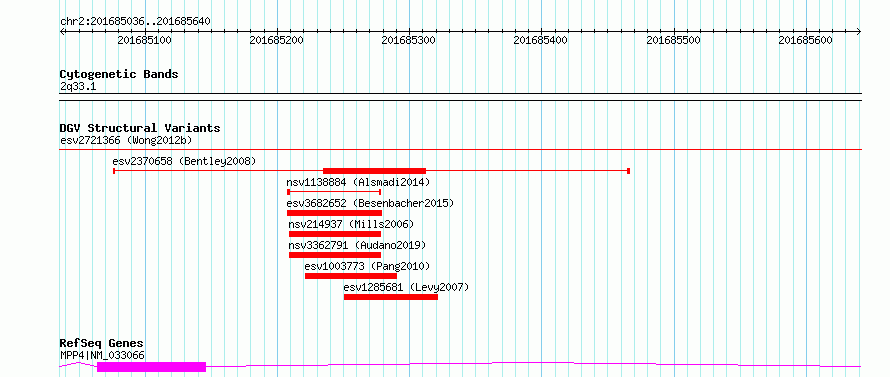This screenshot has height=377, width=890.
Task: Open the esv1003773 (Pang2010) variant bar
Action: tap(351, 276)
